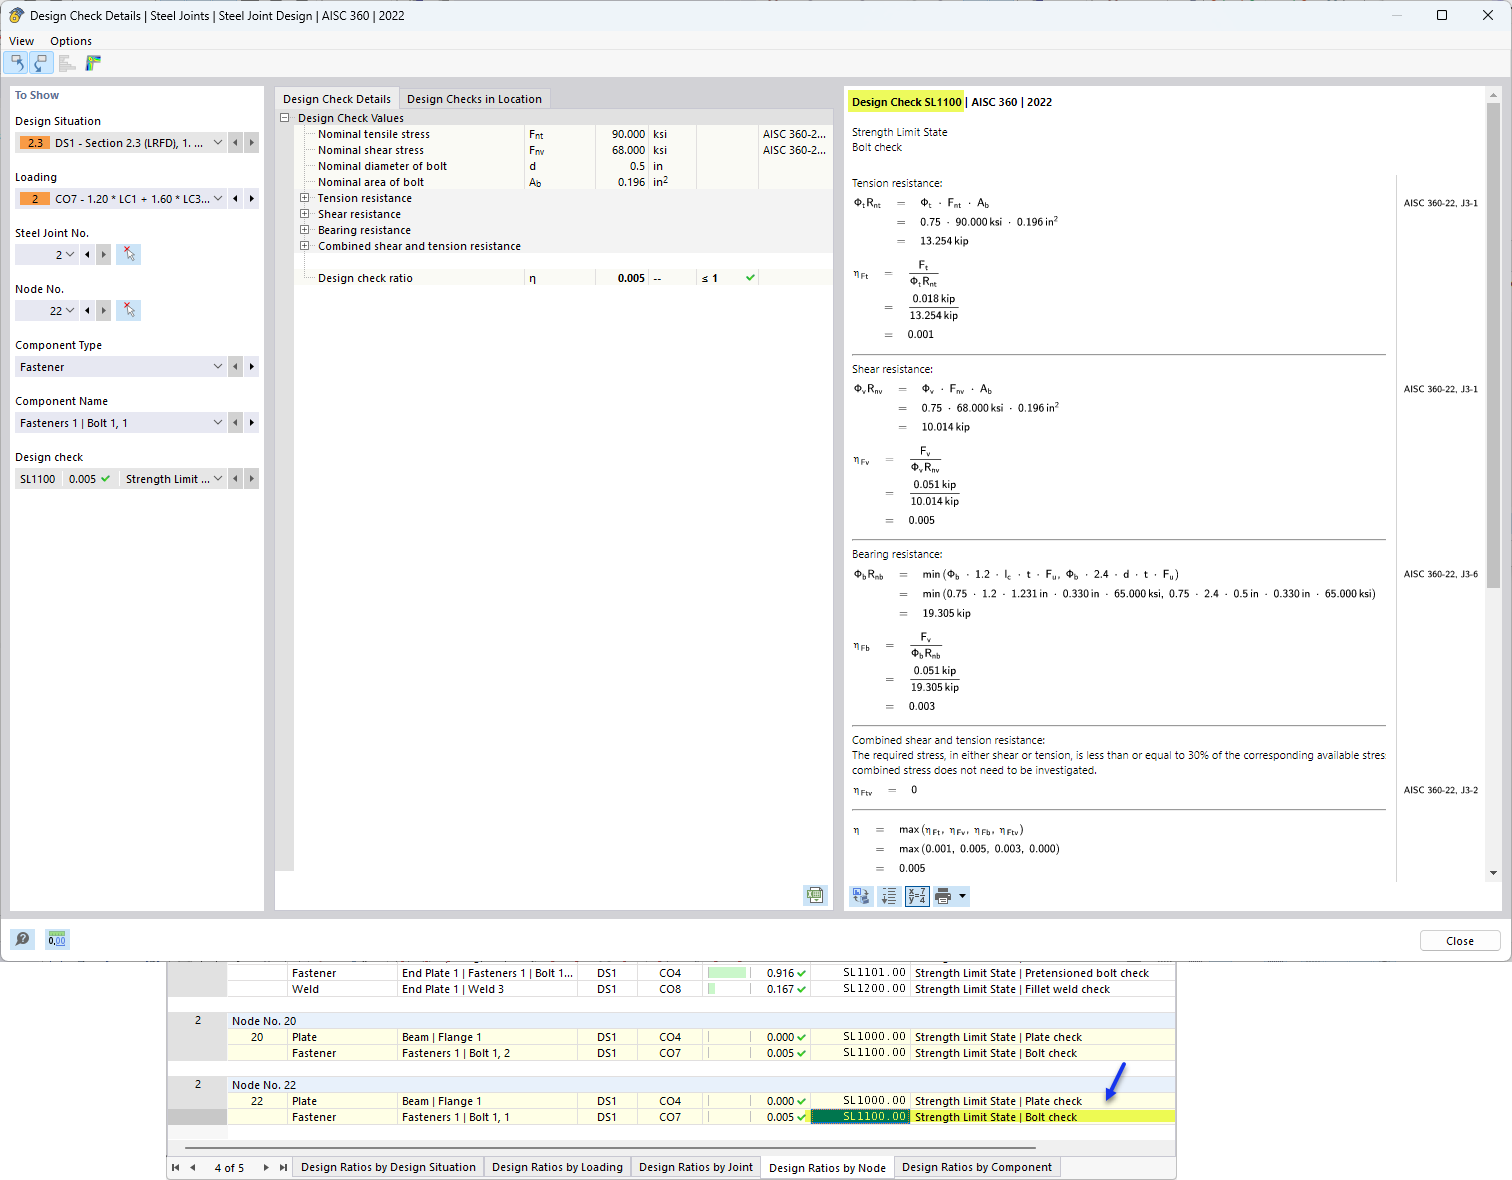1512x1180 pixels.
Task: Open the Component Name dropdown
Action: click(x=218, y=423)
